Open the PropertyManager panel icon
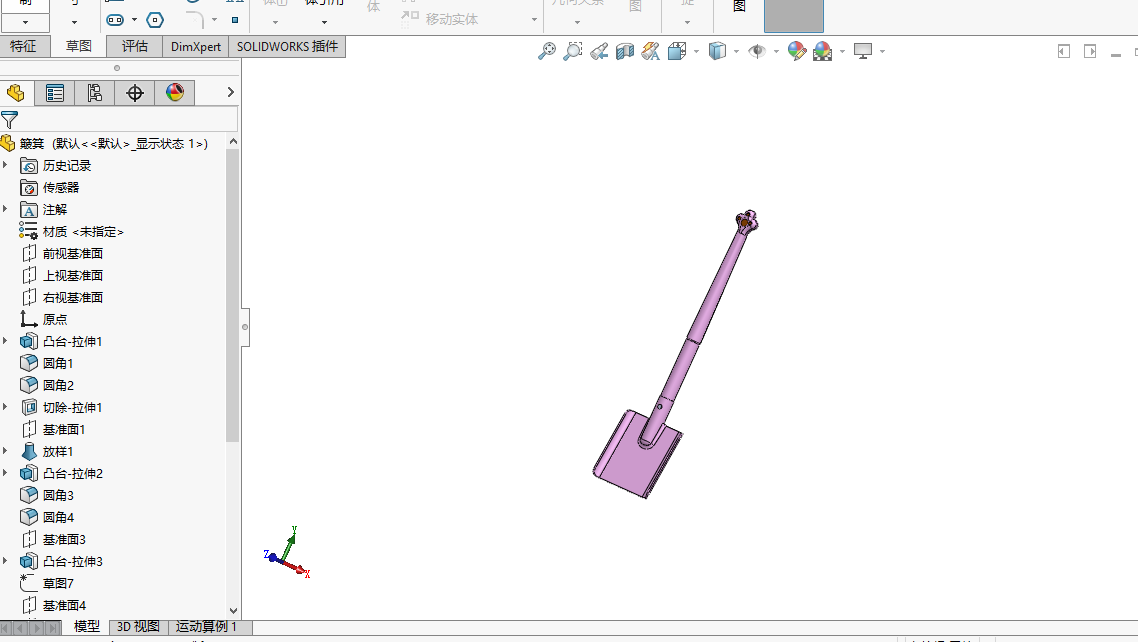Screen dimensions: 1138x642 click(x=54, y=93)
